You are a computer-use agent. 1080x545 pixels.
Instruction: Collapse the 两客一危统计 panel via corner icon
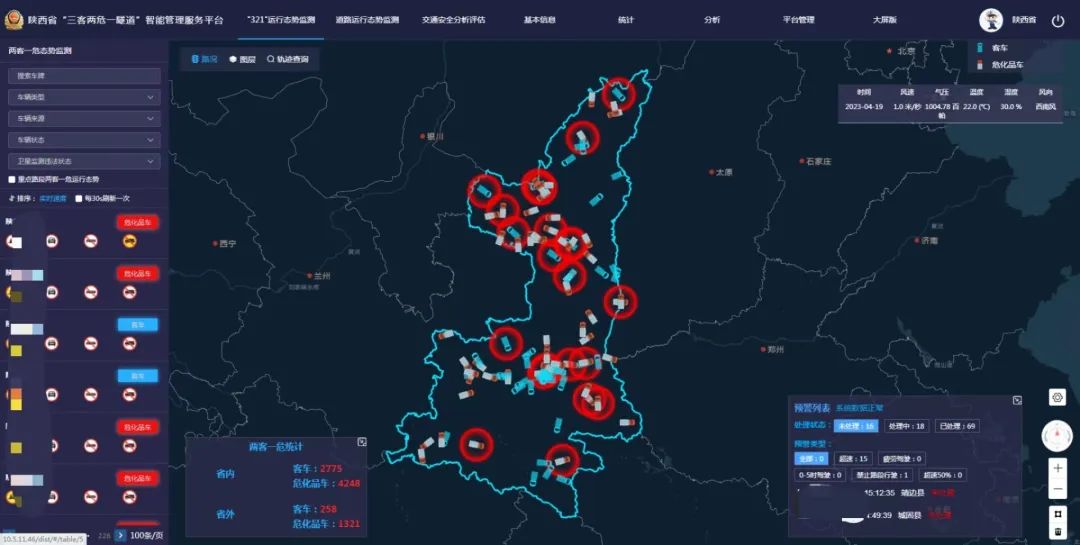pyautogui.click(x=362, y=442)
